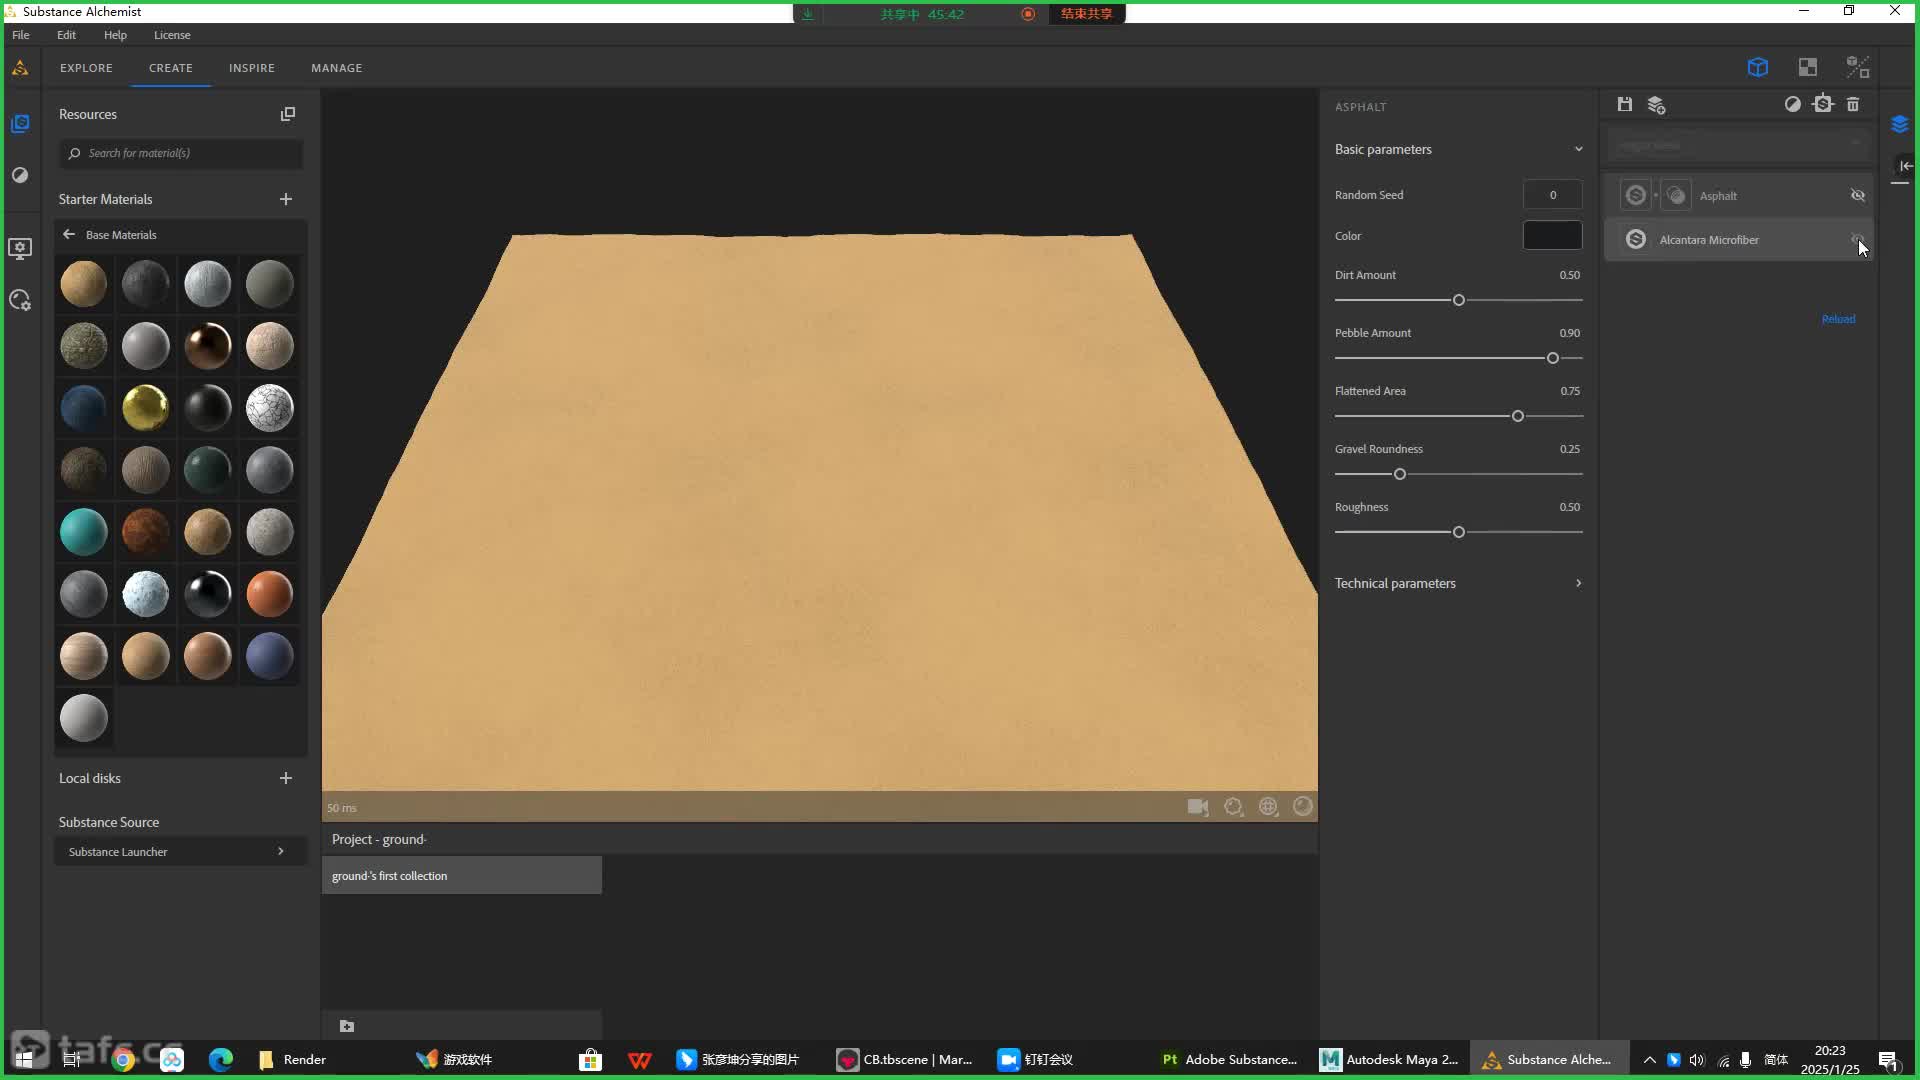Save the material with the floppy disk icon

[1625, 104]
